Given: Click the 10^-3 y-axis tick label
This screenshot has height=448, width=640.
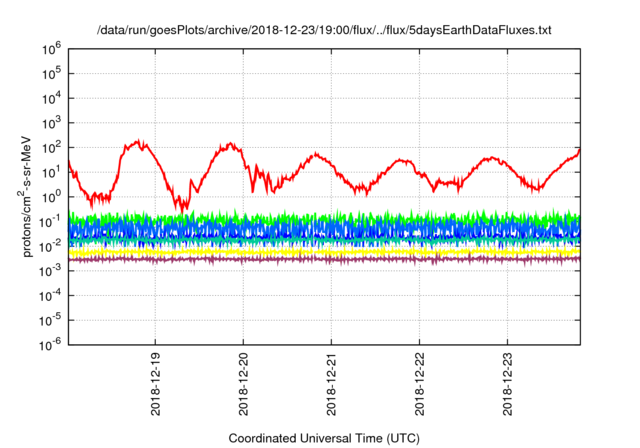Looking at the screenshot, I should [50, 271].
